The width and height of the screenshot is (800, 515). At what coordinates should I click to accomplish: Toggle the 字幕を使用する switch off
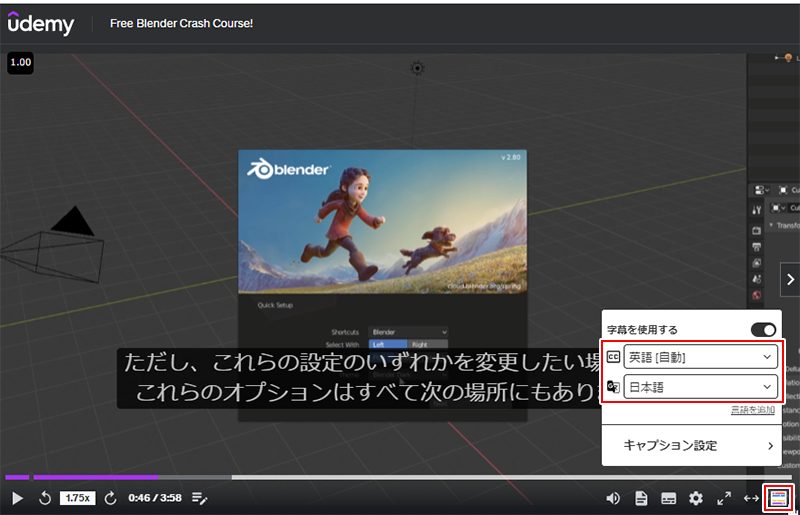point(763,330)
